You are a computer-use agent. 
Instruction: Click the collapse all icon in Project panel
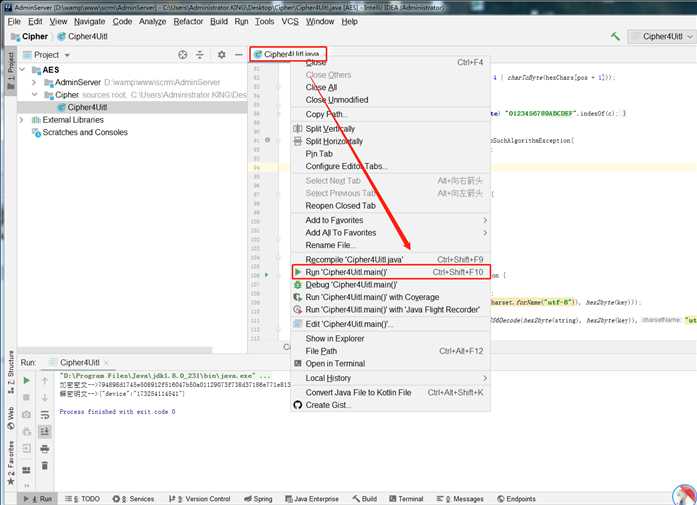click(x=200, y=55)
